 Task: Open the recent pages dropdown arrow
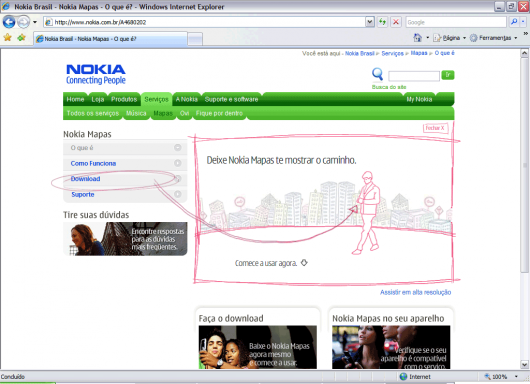click(34, 22)
